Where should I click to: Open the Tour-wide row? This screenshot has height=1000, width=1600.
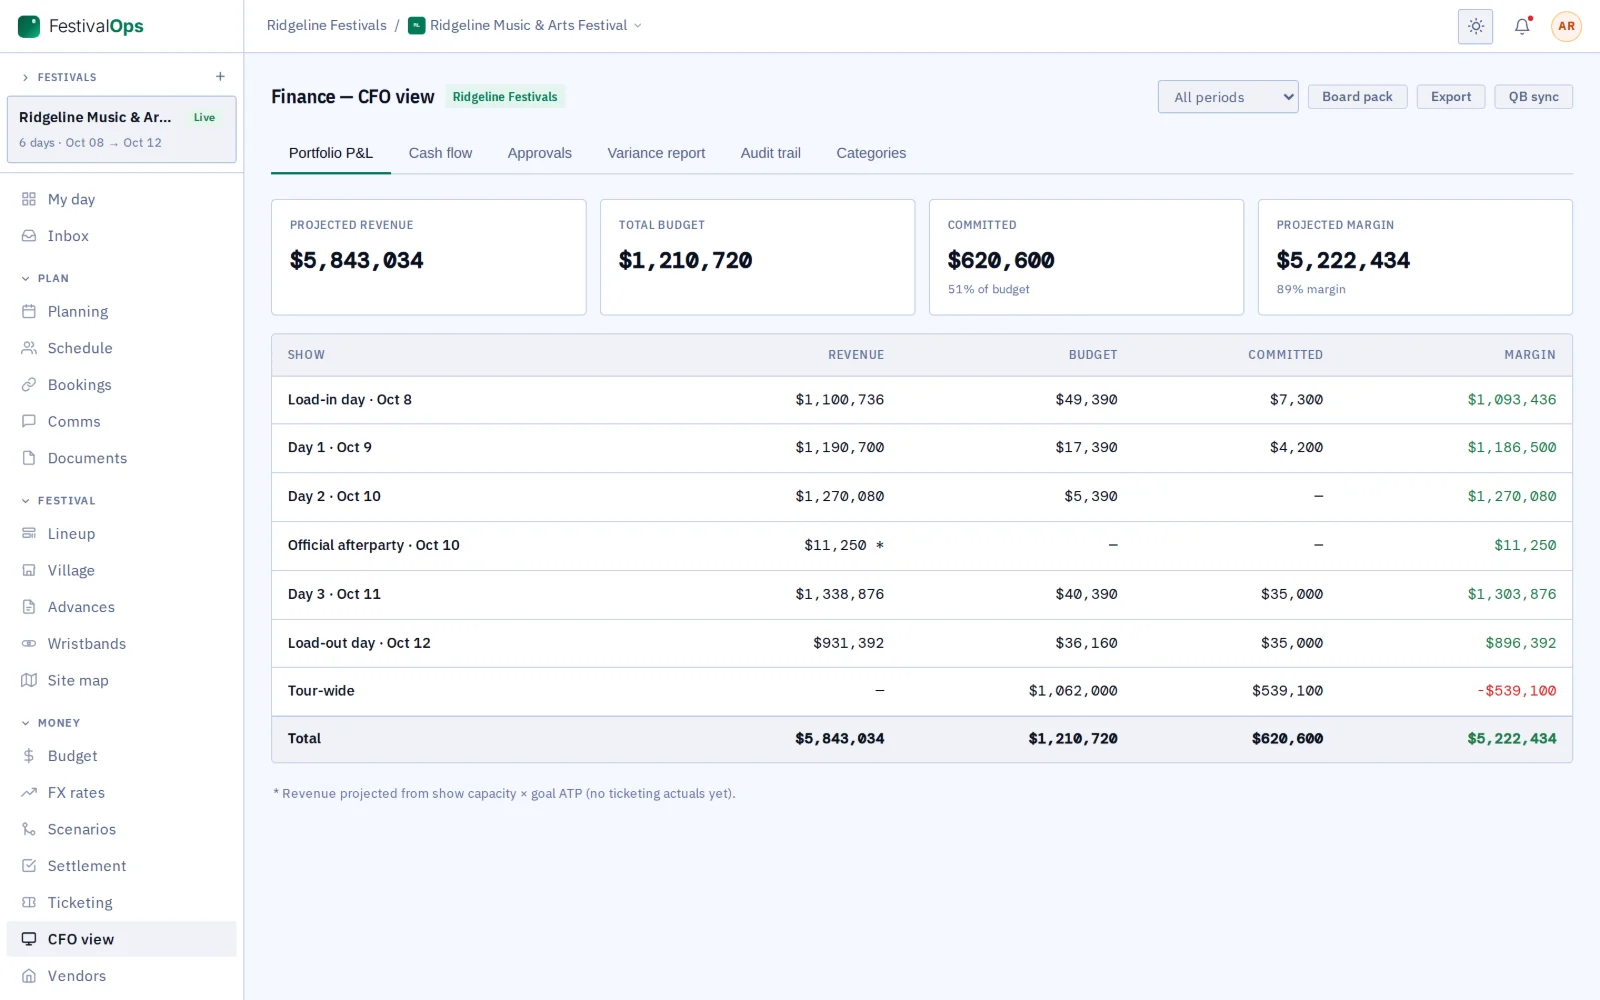click(921, 691)
